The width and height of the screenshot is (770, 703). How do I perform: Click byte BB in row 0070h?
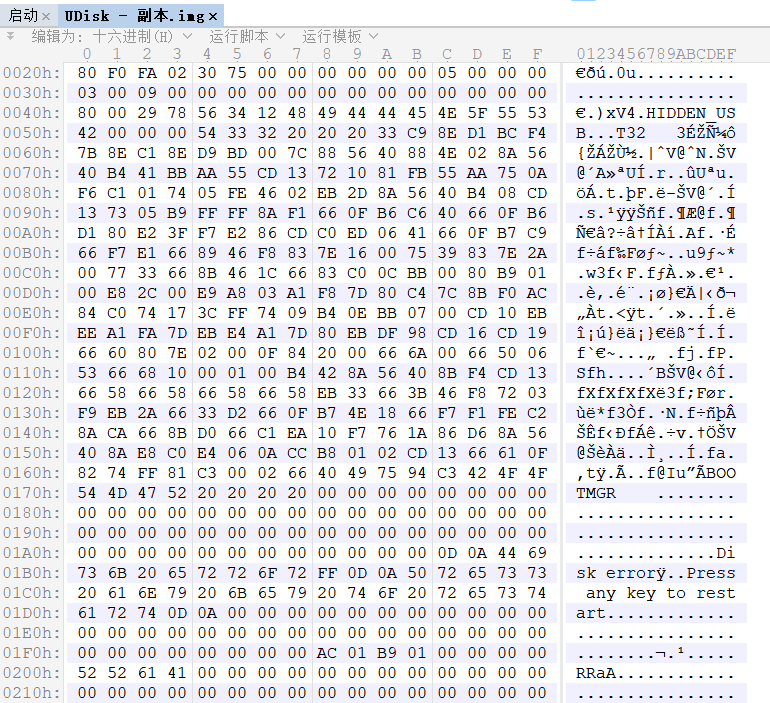[x=177, y=173]
